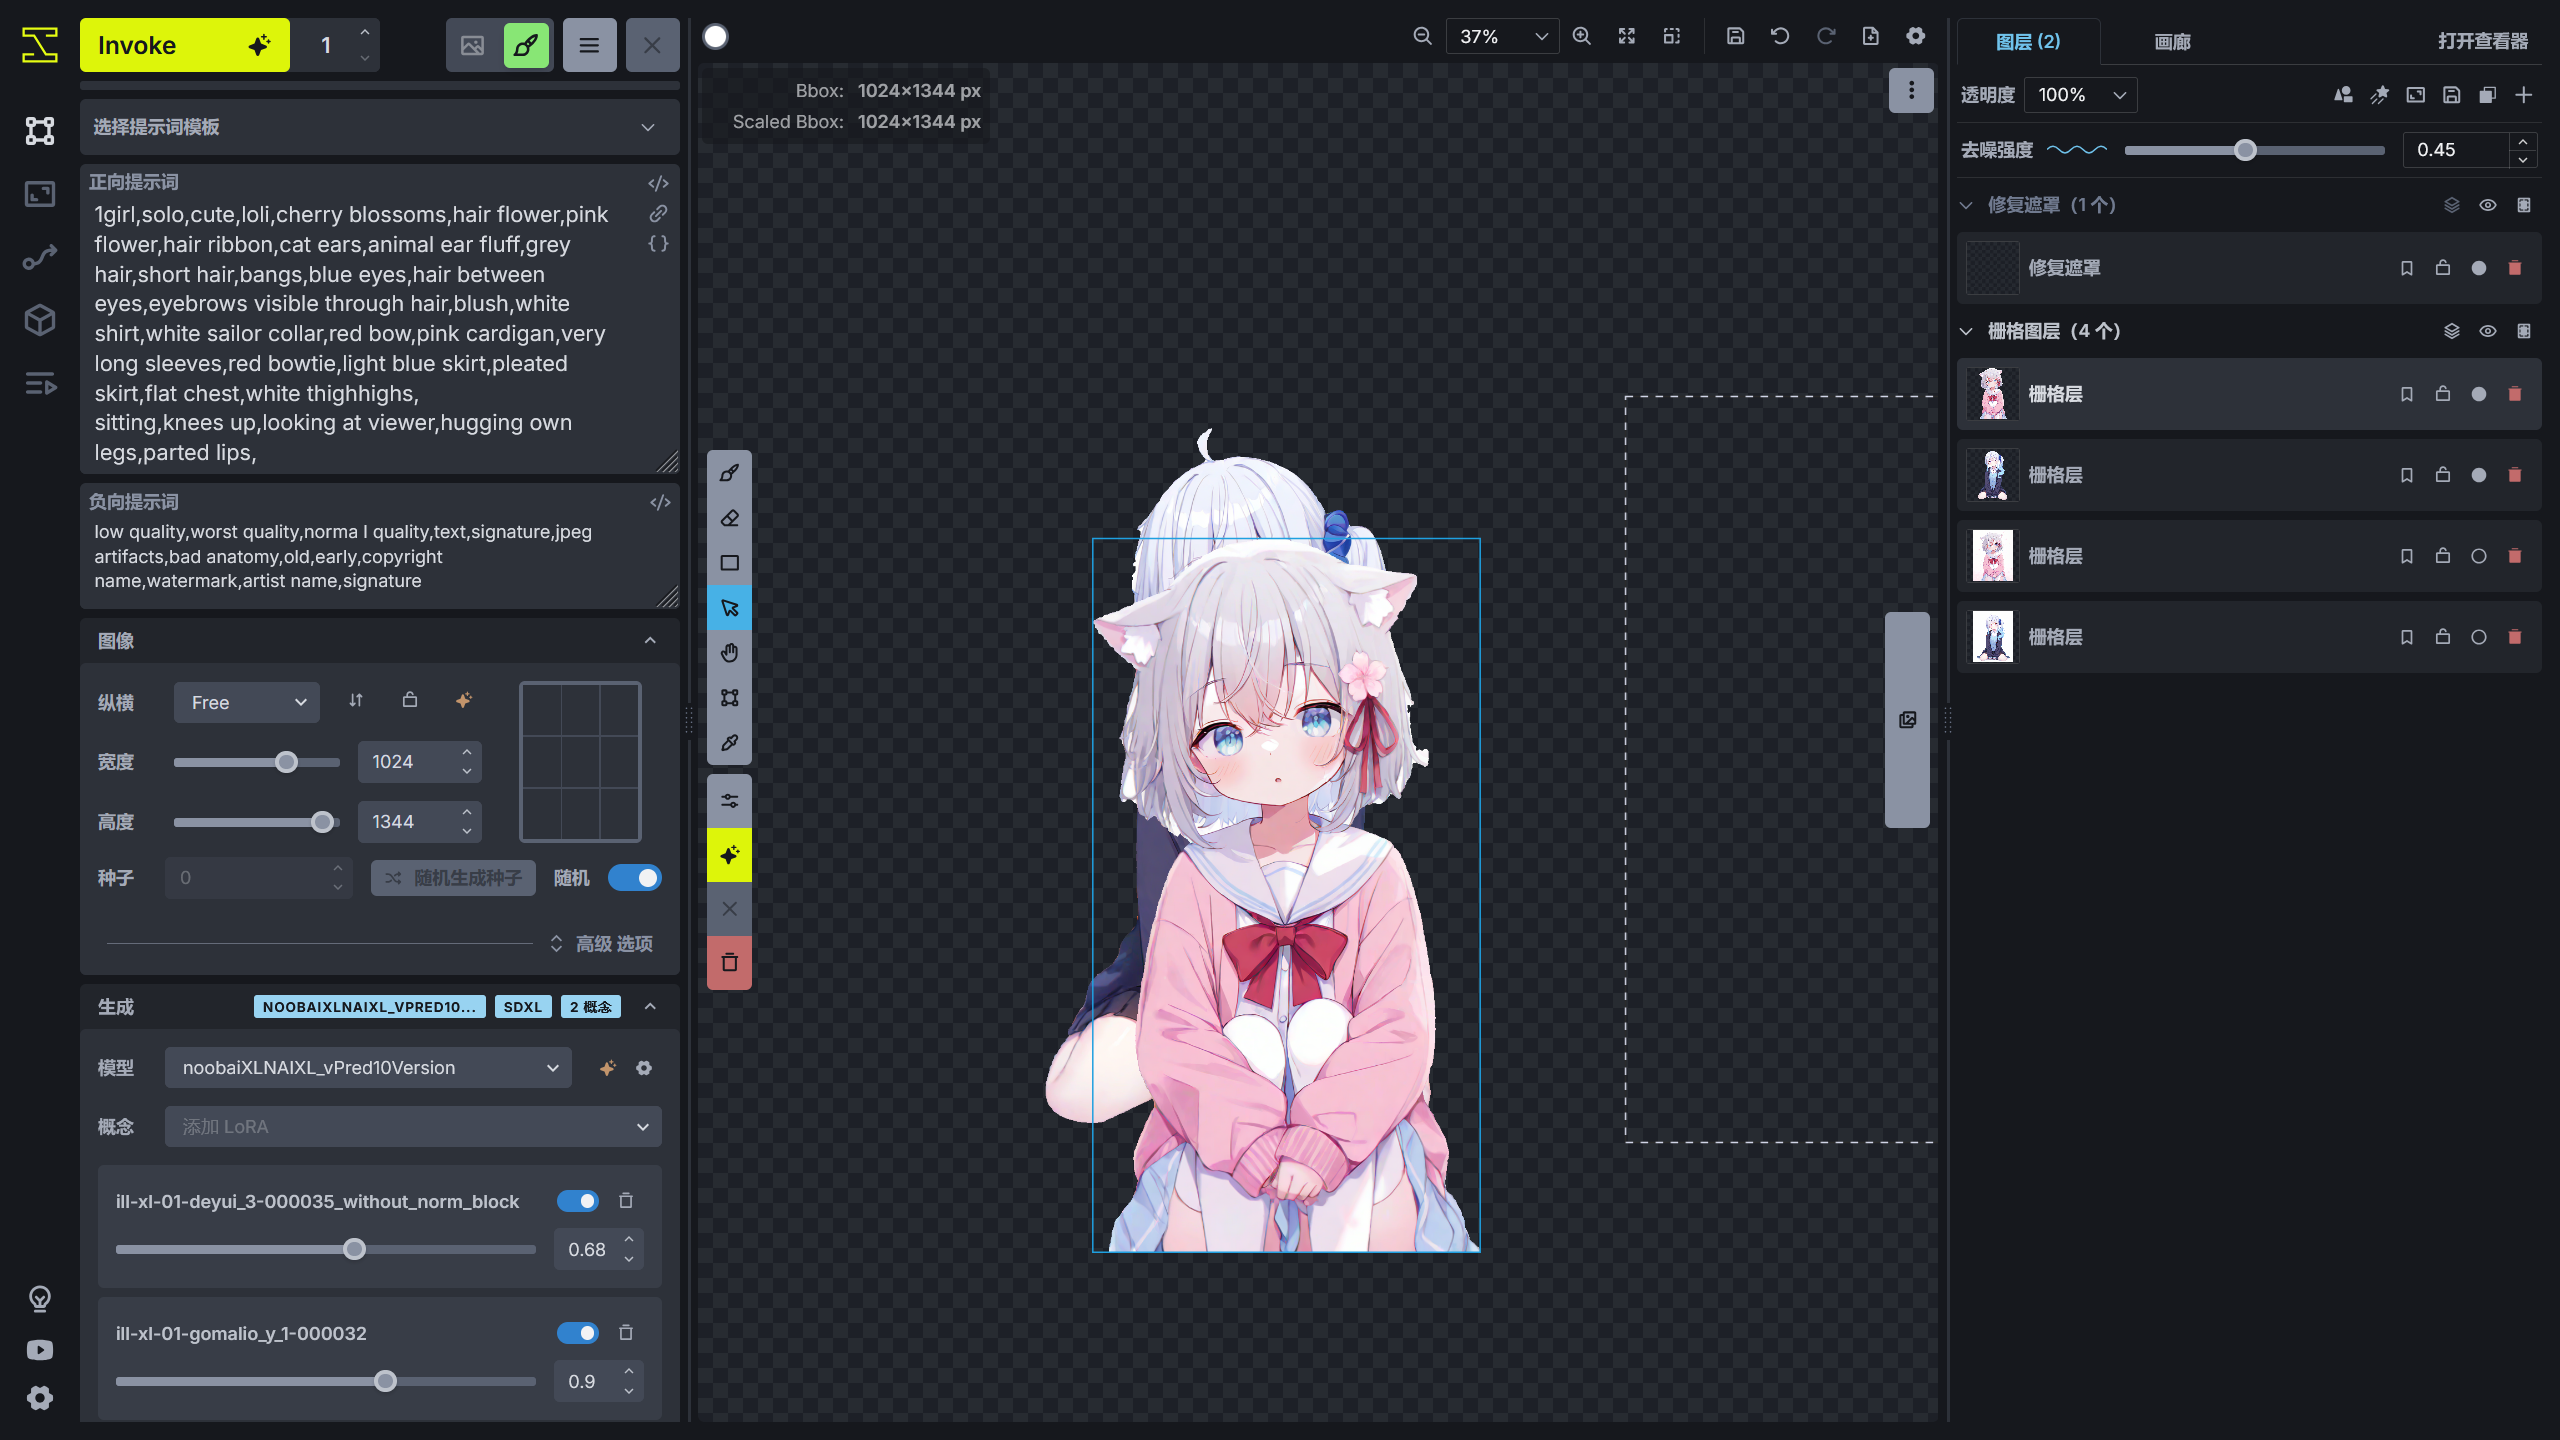This screenshot has width=2560, height=1440.
Task: Switch to the 画廊 tab
Action: click(x=2171, y=42)
